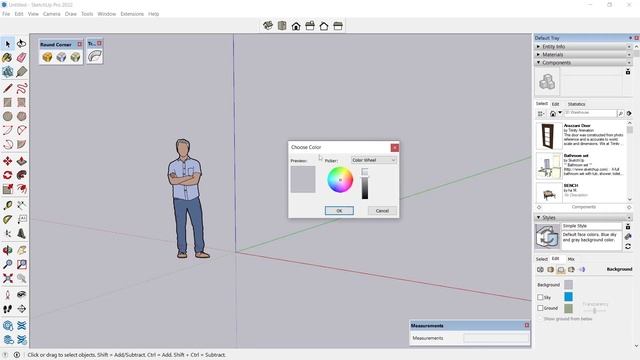Screen dimensions: 640x360
Task: Open the components view options dropdown
Action: pos(541,113)
